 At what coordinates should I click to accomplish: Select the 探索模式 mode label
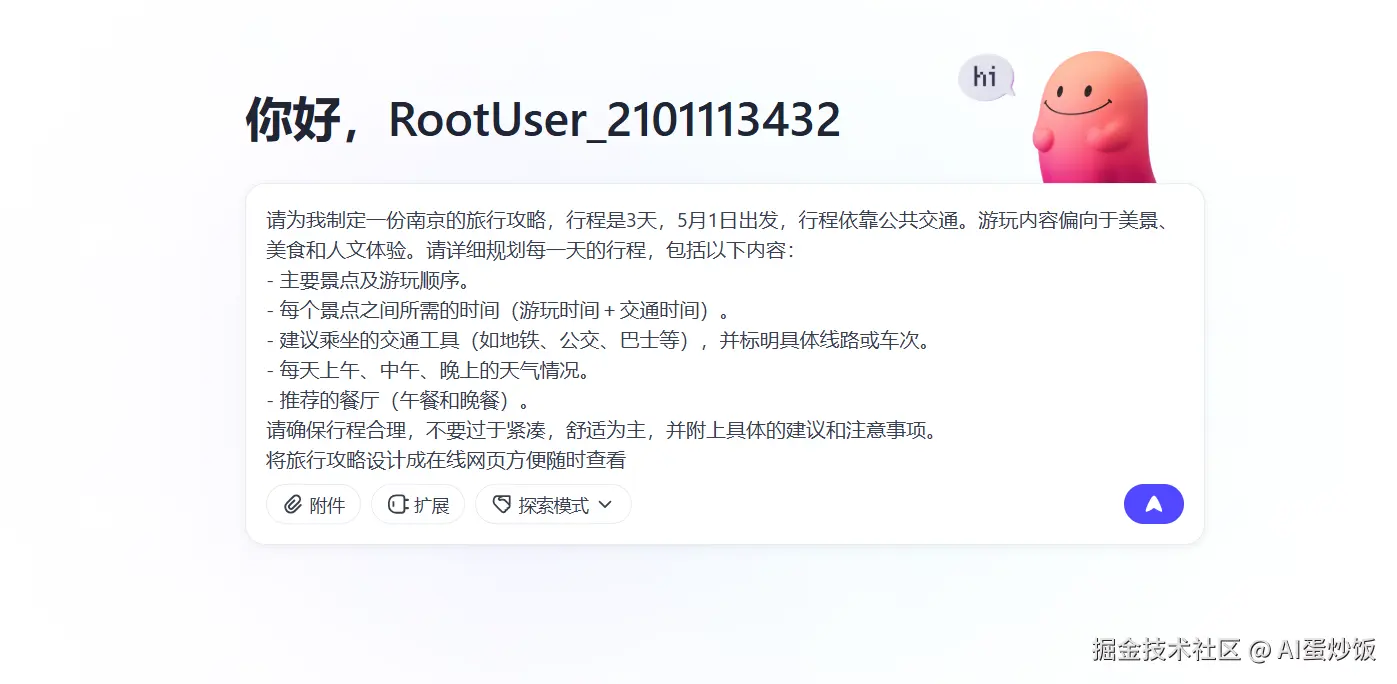[553, 505]
